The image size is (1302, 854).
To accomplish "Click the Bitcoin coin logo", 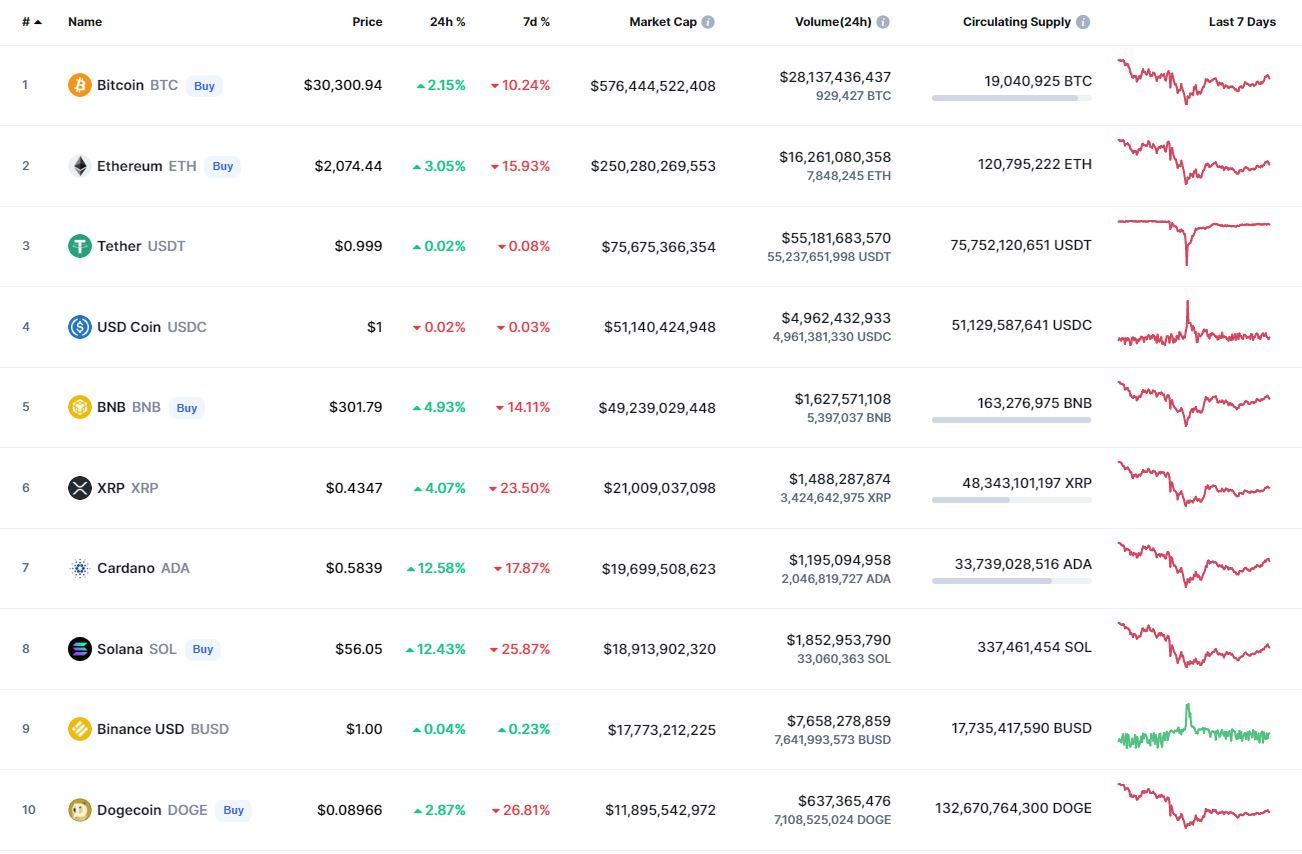I will pyautogui.click(x=79, y=85).
